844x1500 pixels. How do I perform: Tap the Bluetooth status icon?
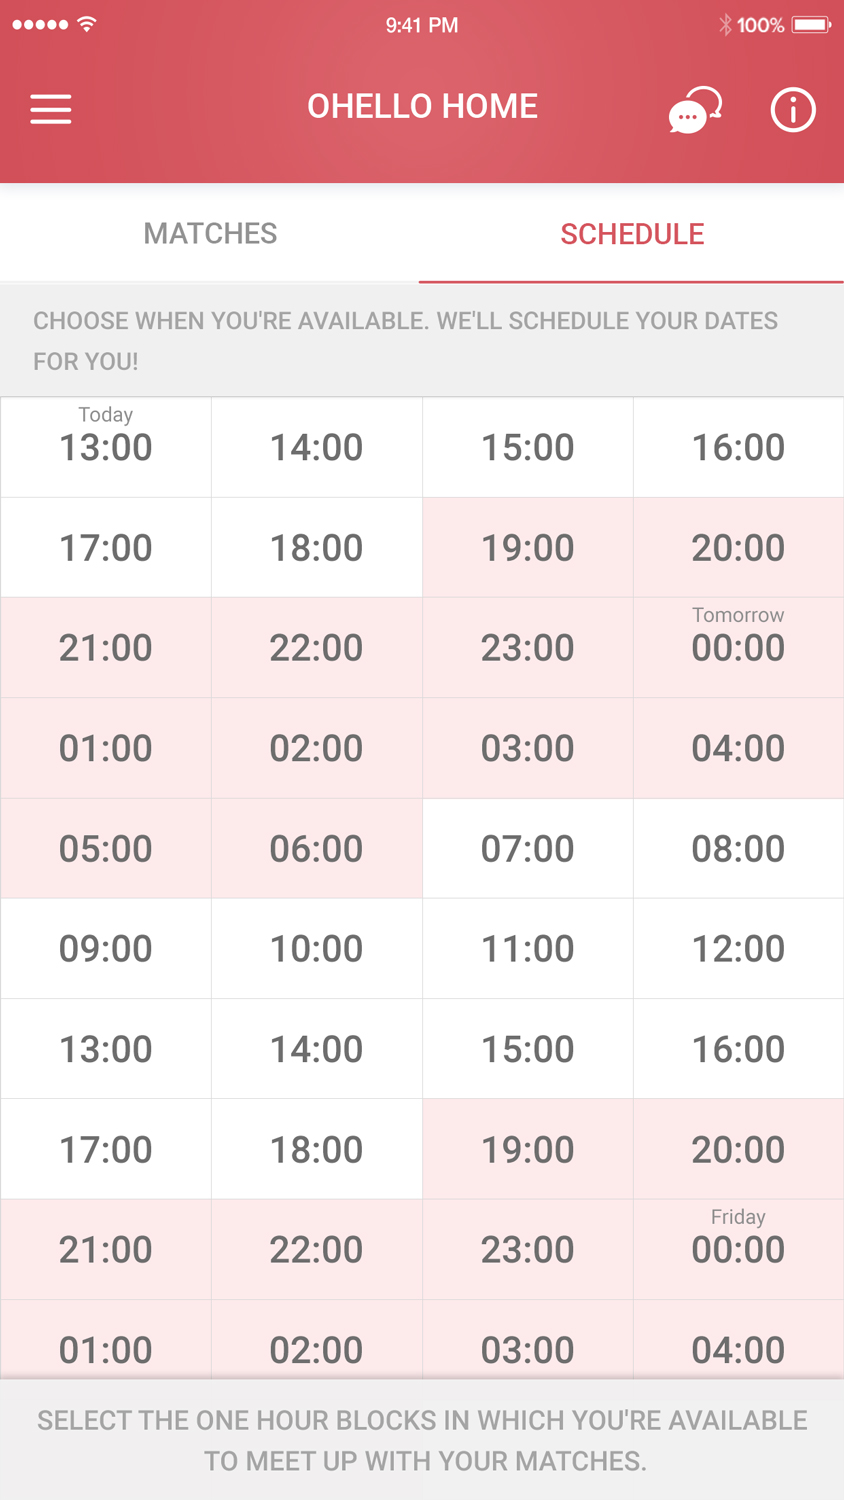[725, 25]
